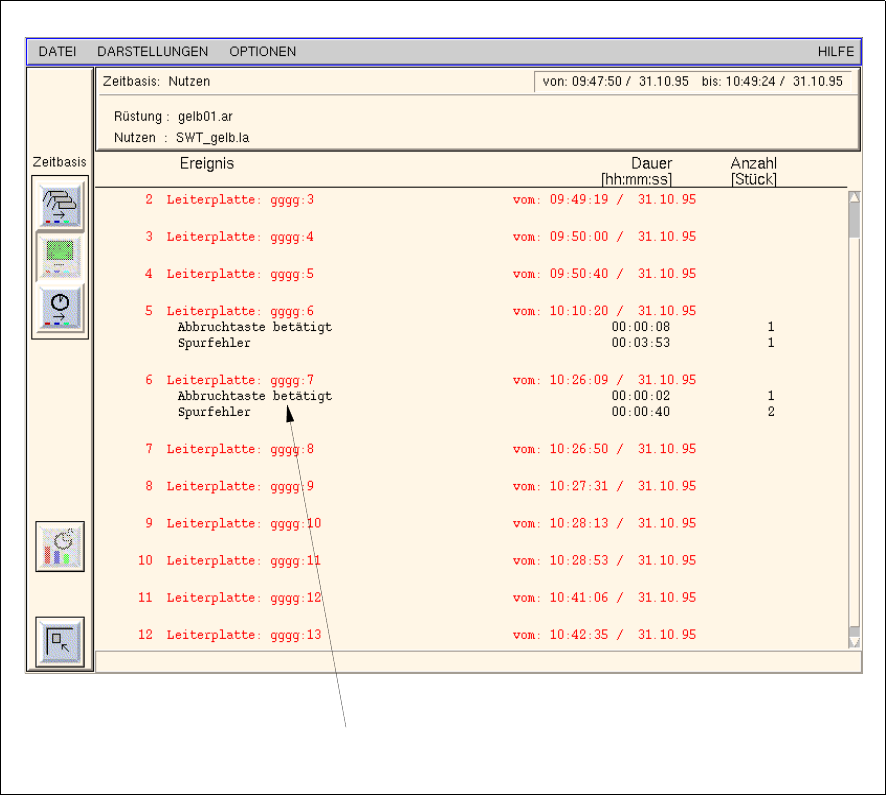Open the DARSTELLUNGEN menu
This screenshot has height=795, width=886.
[153, 52]
